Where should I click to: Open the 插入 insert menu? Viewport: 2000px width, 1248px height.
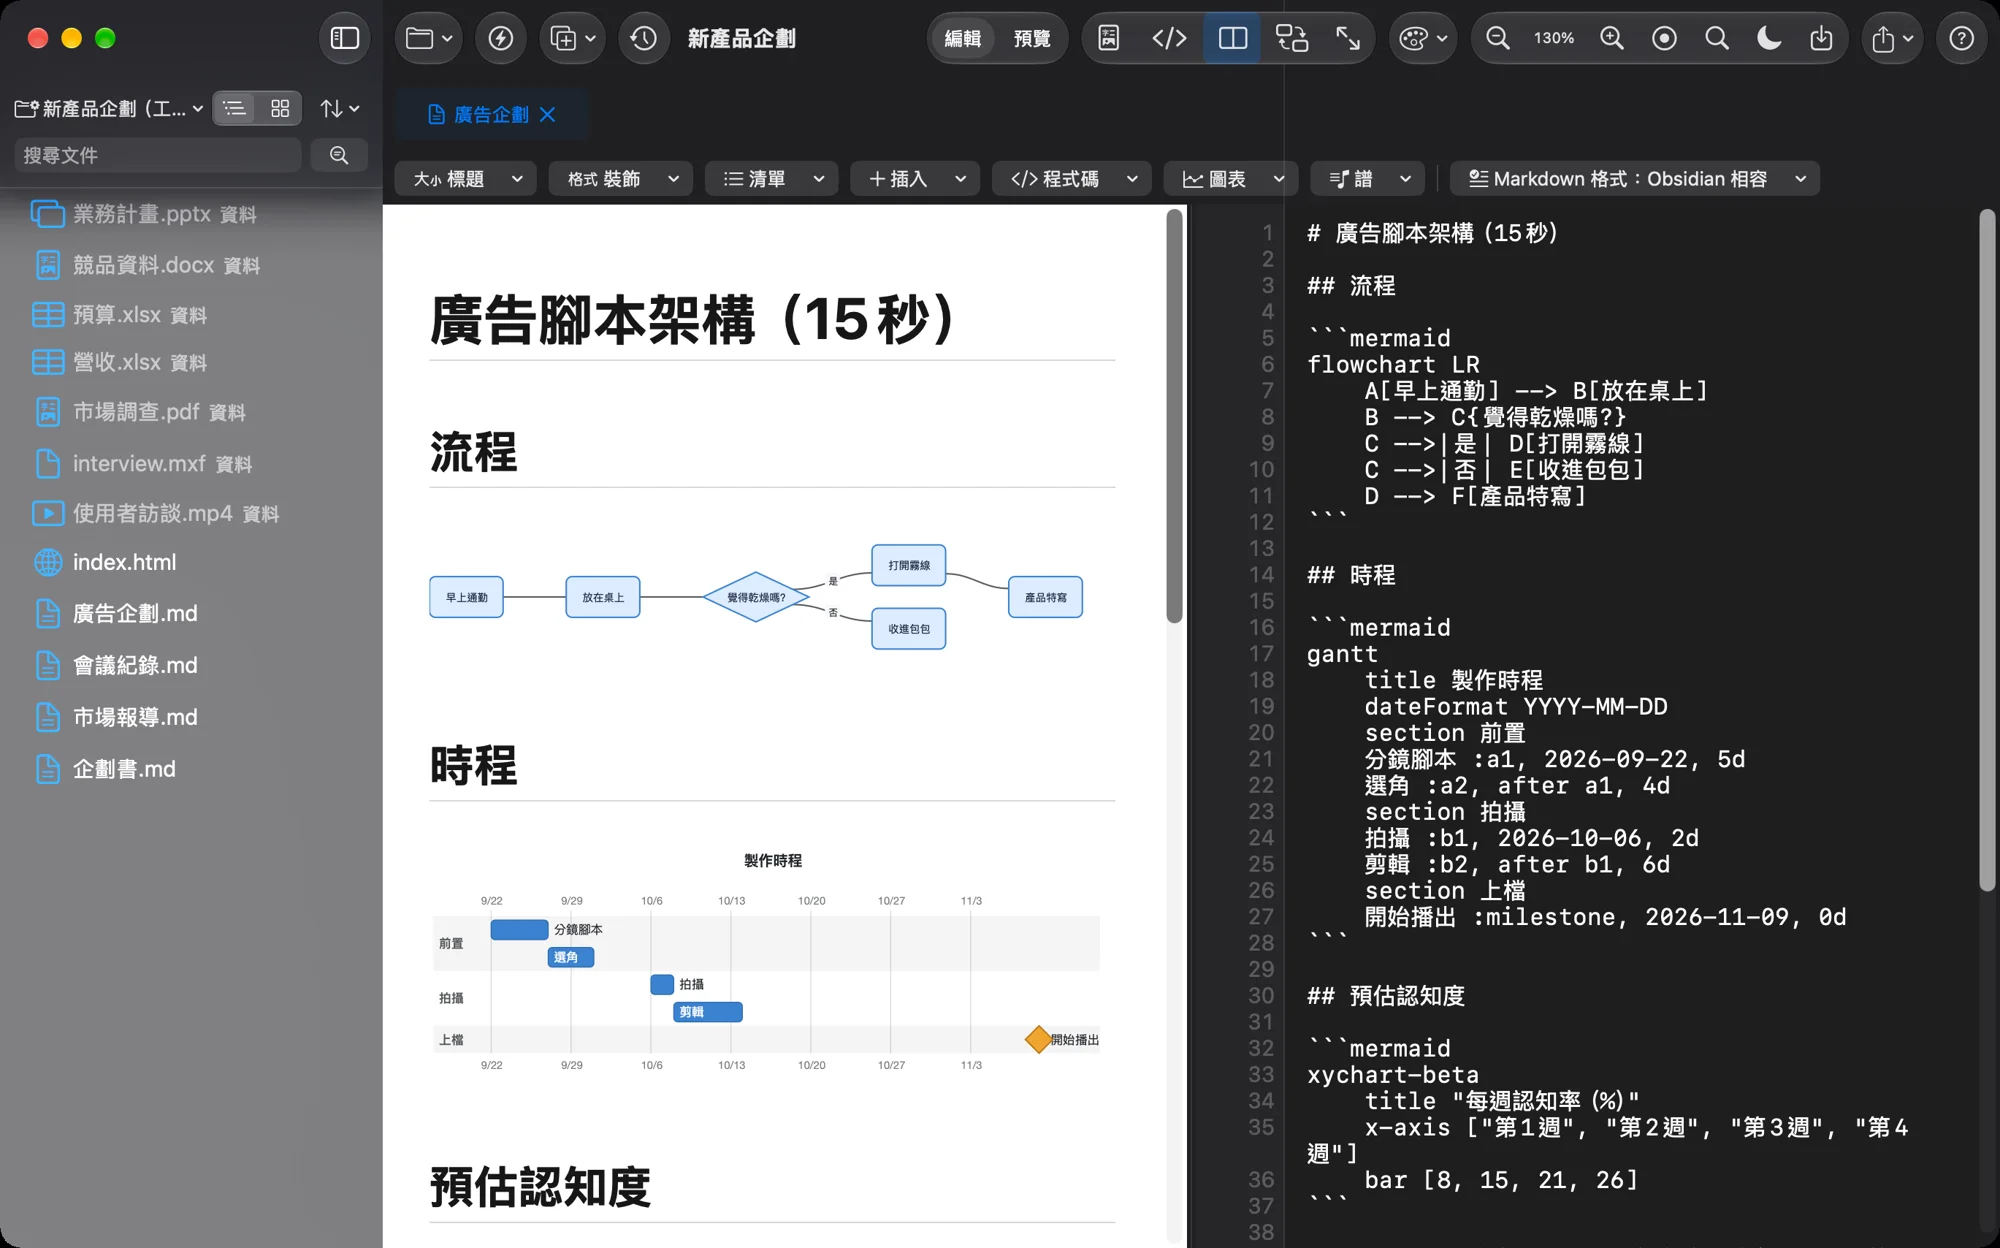[915, 179]
